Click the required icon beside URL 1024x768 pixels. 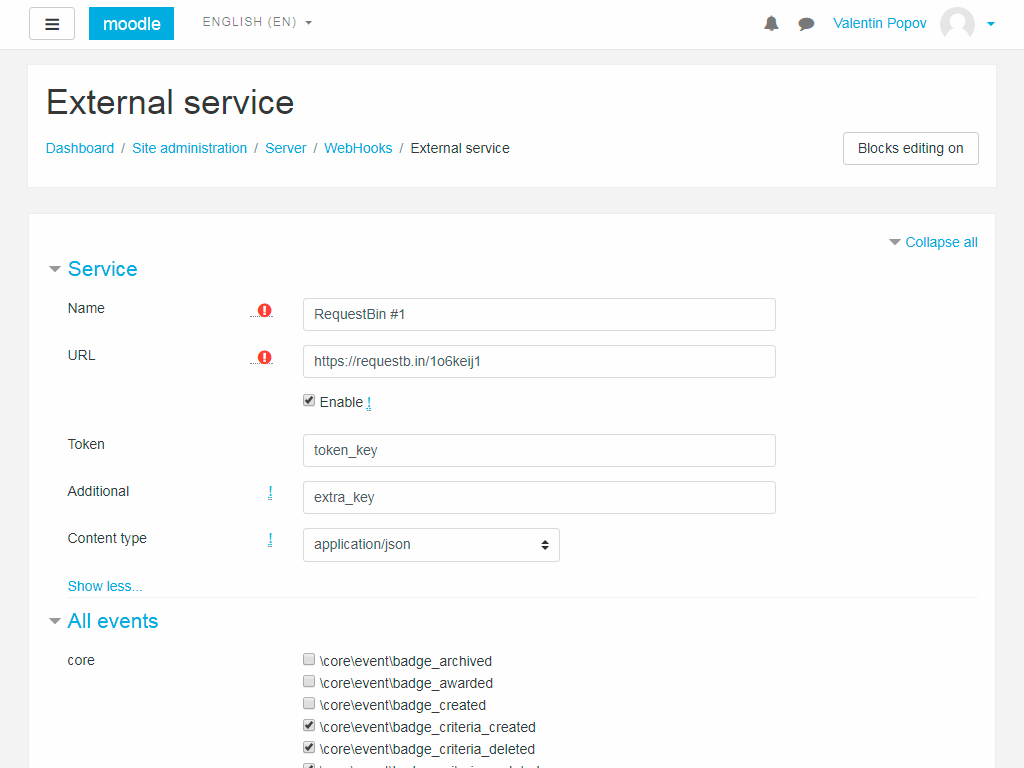click(264, 357)
